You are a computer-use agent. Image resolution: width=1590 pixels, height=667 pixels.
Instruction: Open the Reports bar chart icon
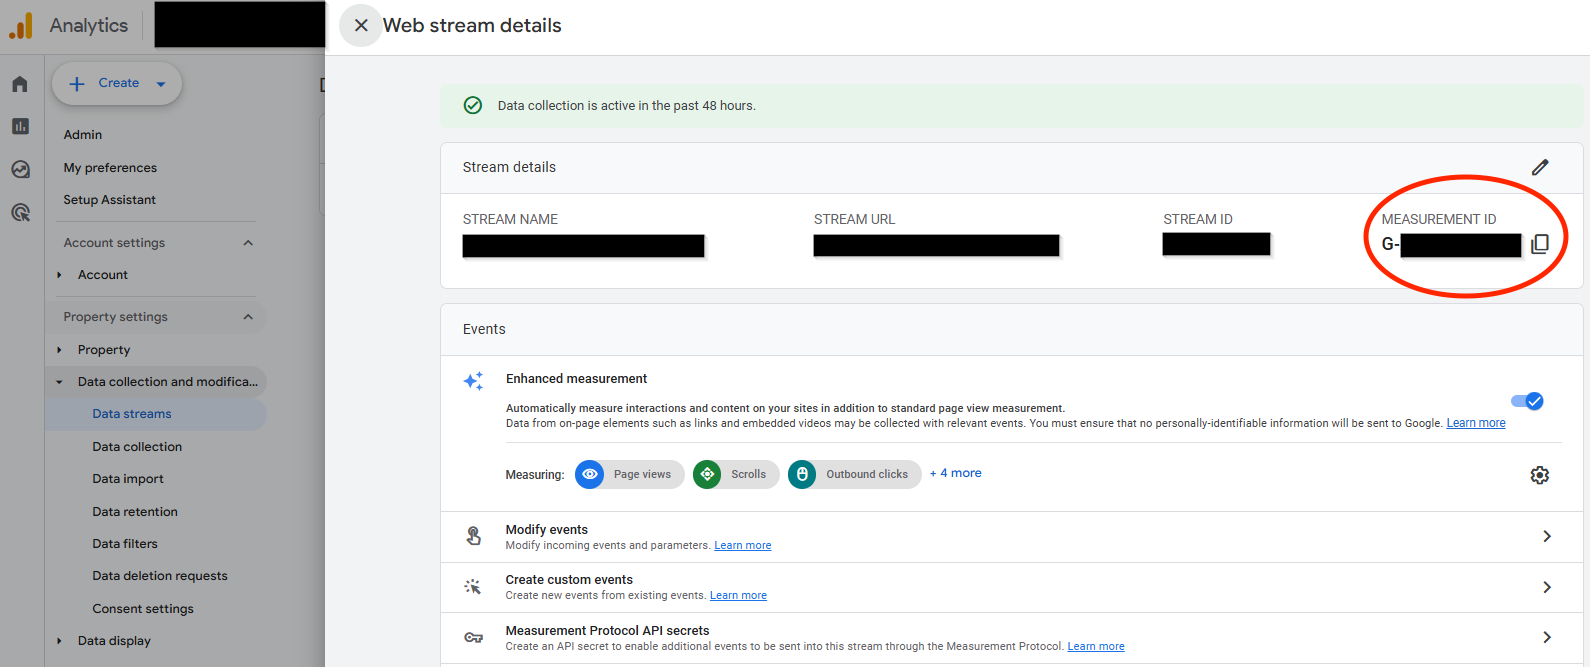click(x=20, y=126)
